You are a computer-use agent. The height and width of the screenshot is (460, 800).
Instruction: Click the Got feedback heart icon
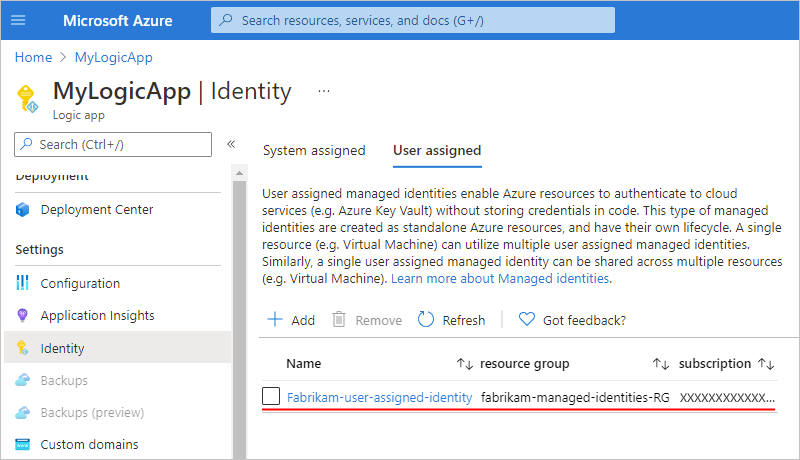coord(526,320)
